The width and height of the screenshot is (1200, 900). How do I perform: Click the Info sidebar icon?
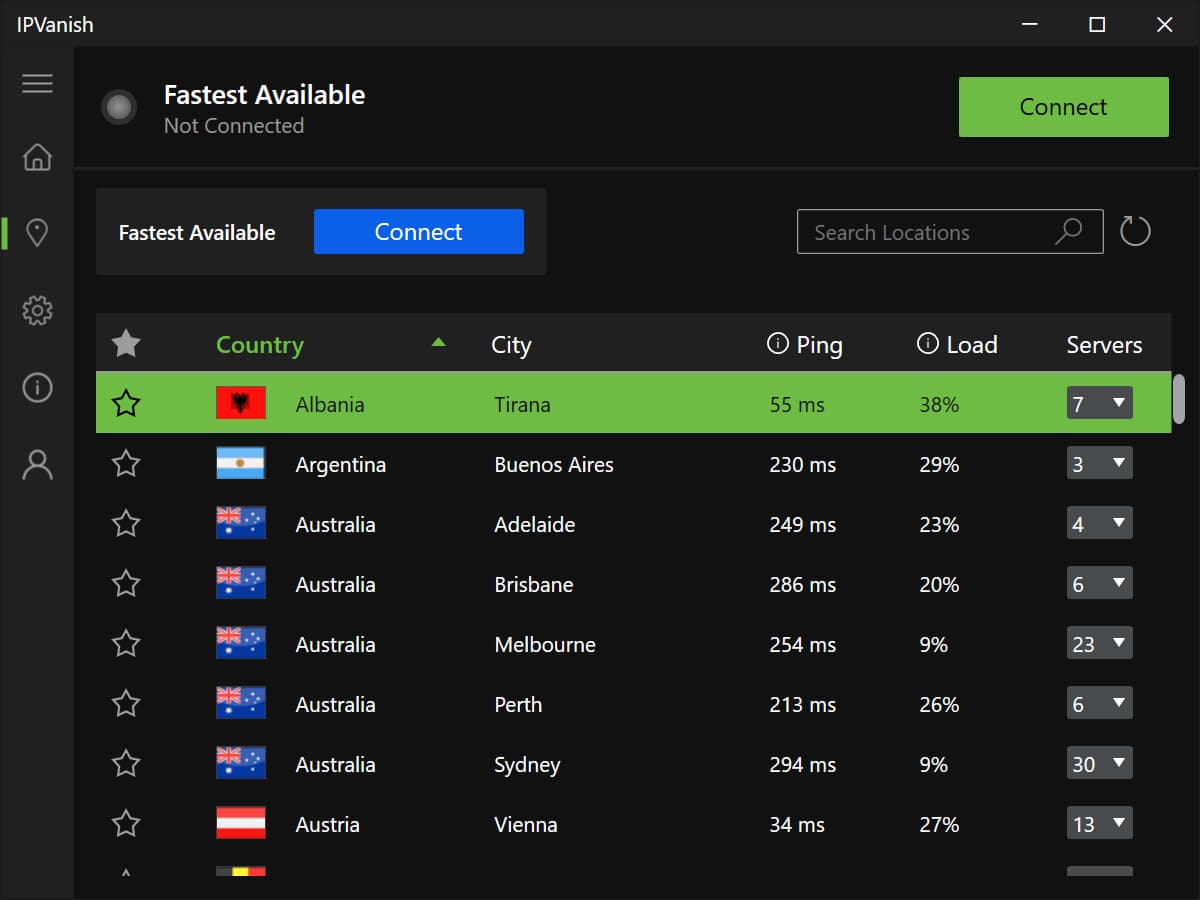click(x=37, y=388)
